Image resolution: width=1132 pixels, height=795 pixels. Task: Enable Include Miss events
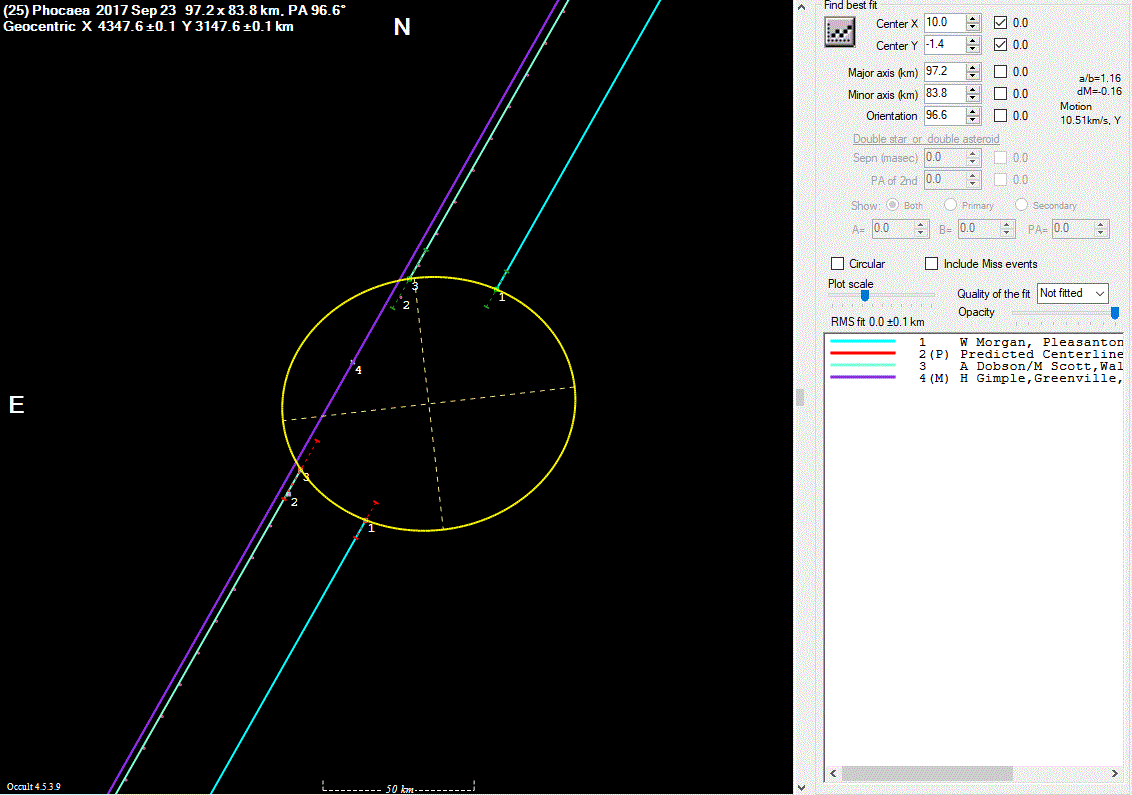point(932,264)
